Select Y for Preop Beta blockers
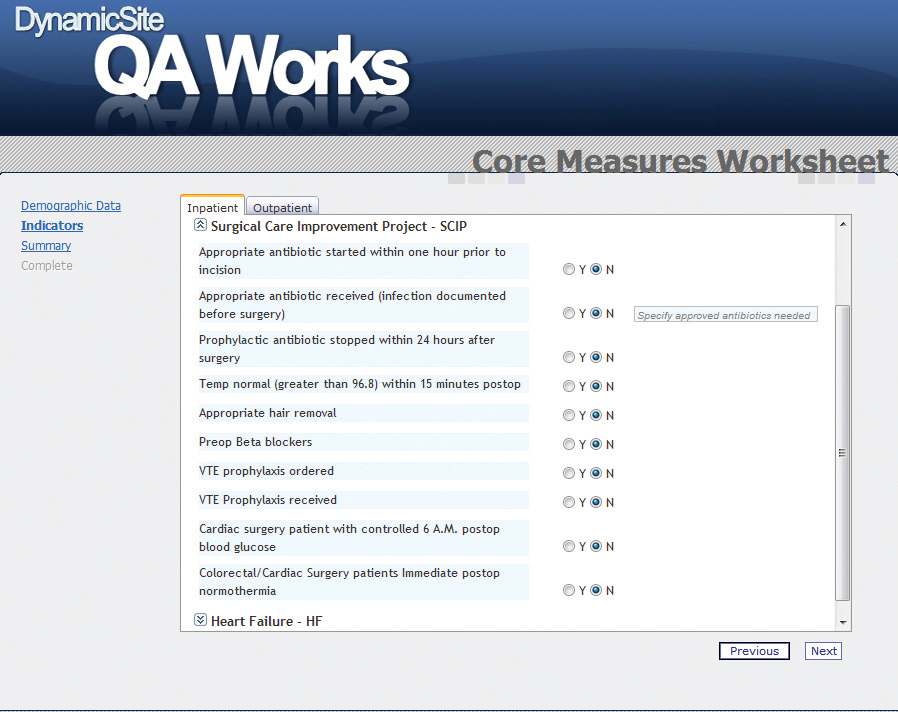Image resolution: width=898 pixels, height=712 pixels. 569,444
